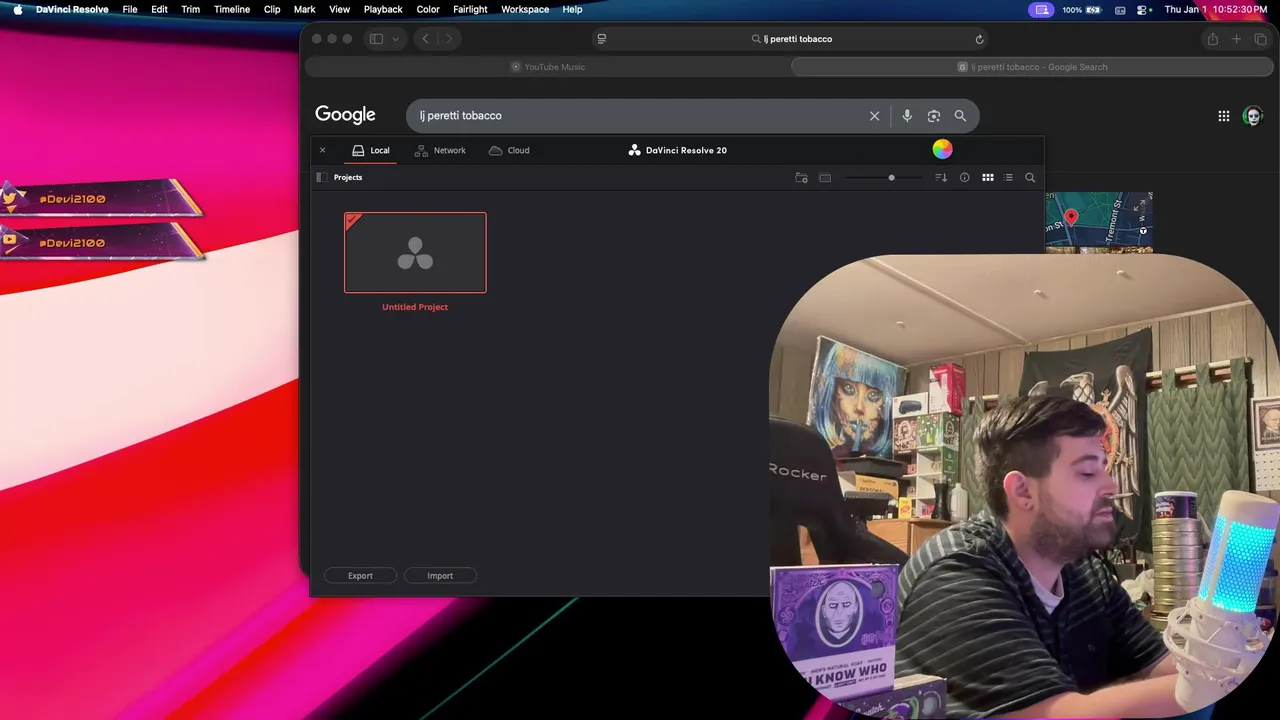Open the Edit menu in menu bar

point(159,9)
